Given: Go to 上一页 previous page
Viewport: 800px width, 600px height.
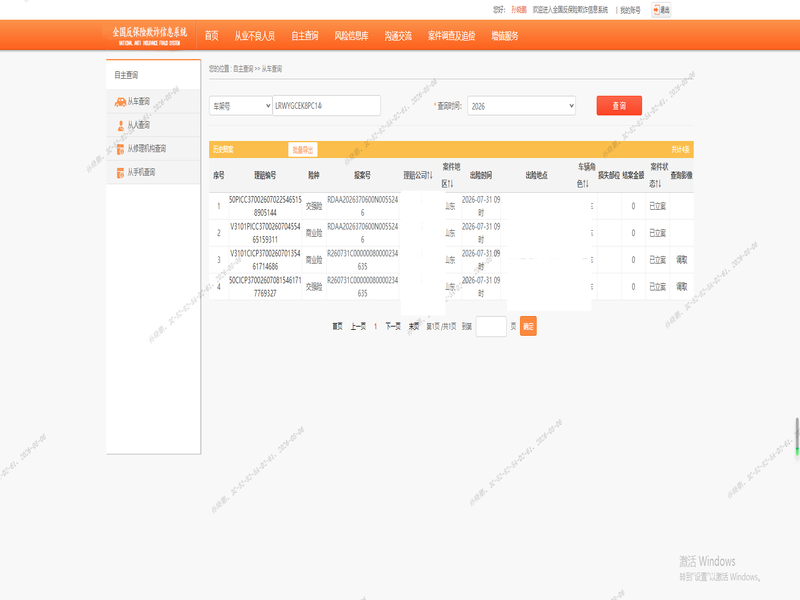Looking at the screenshot, I should click(x=358, y=326).
